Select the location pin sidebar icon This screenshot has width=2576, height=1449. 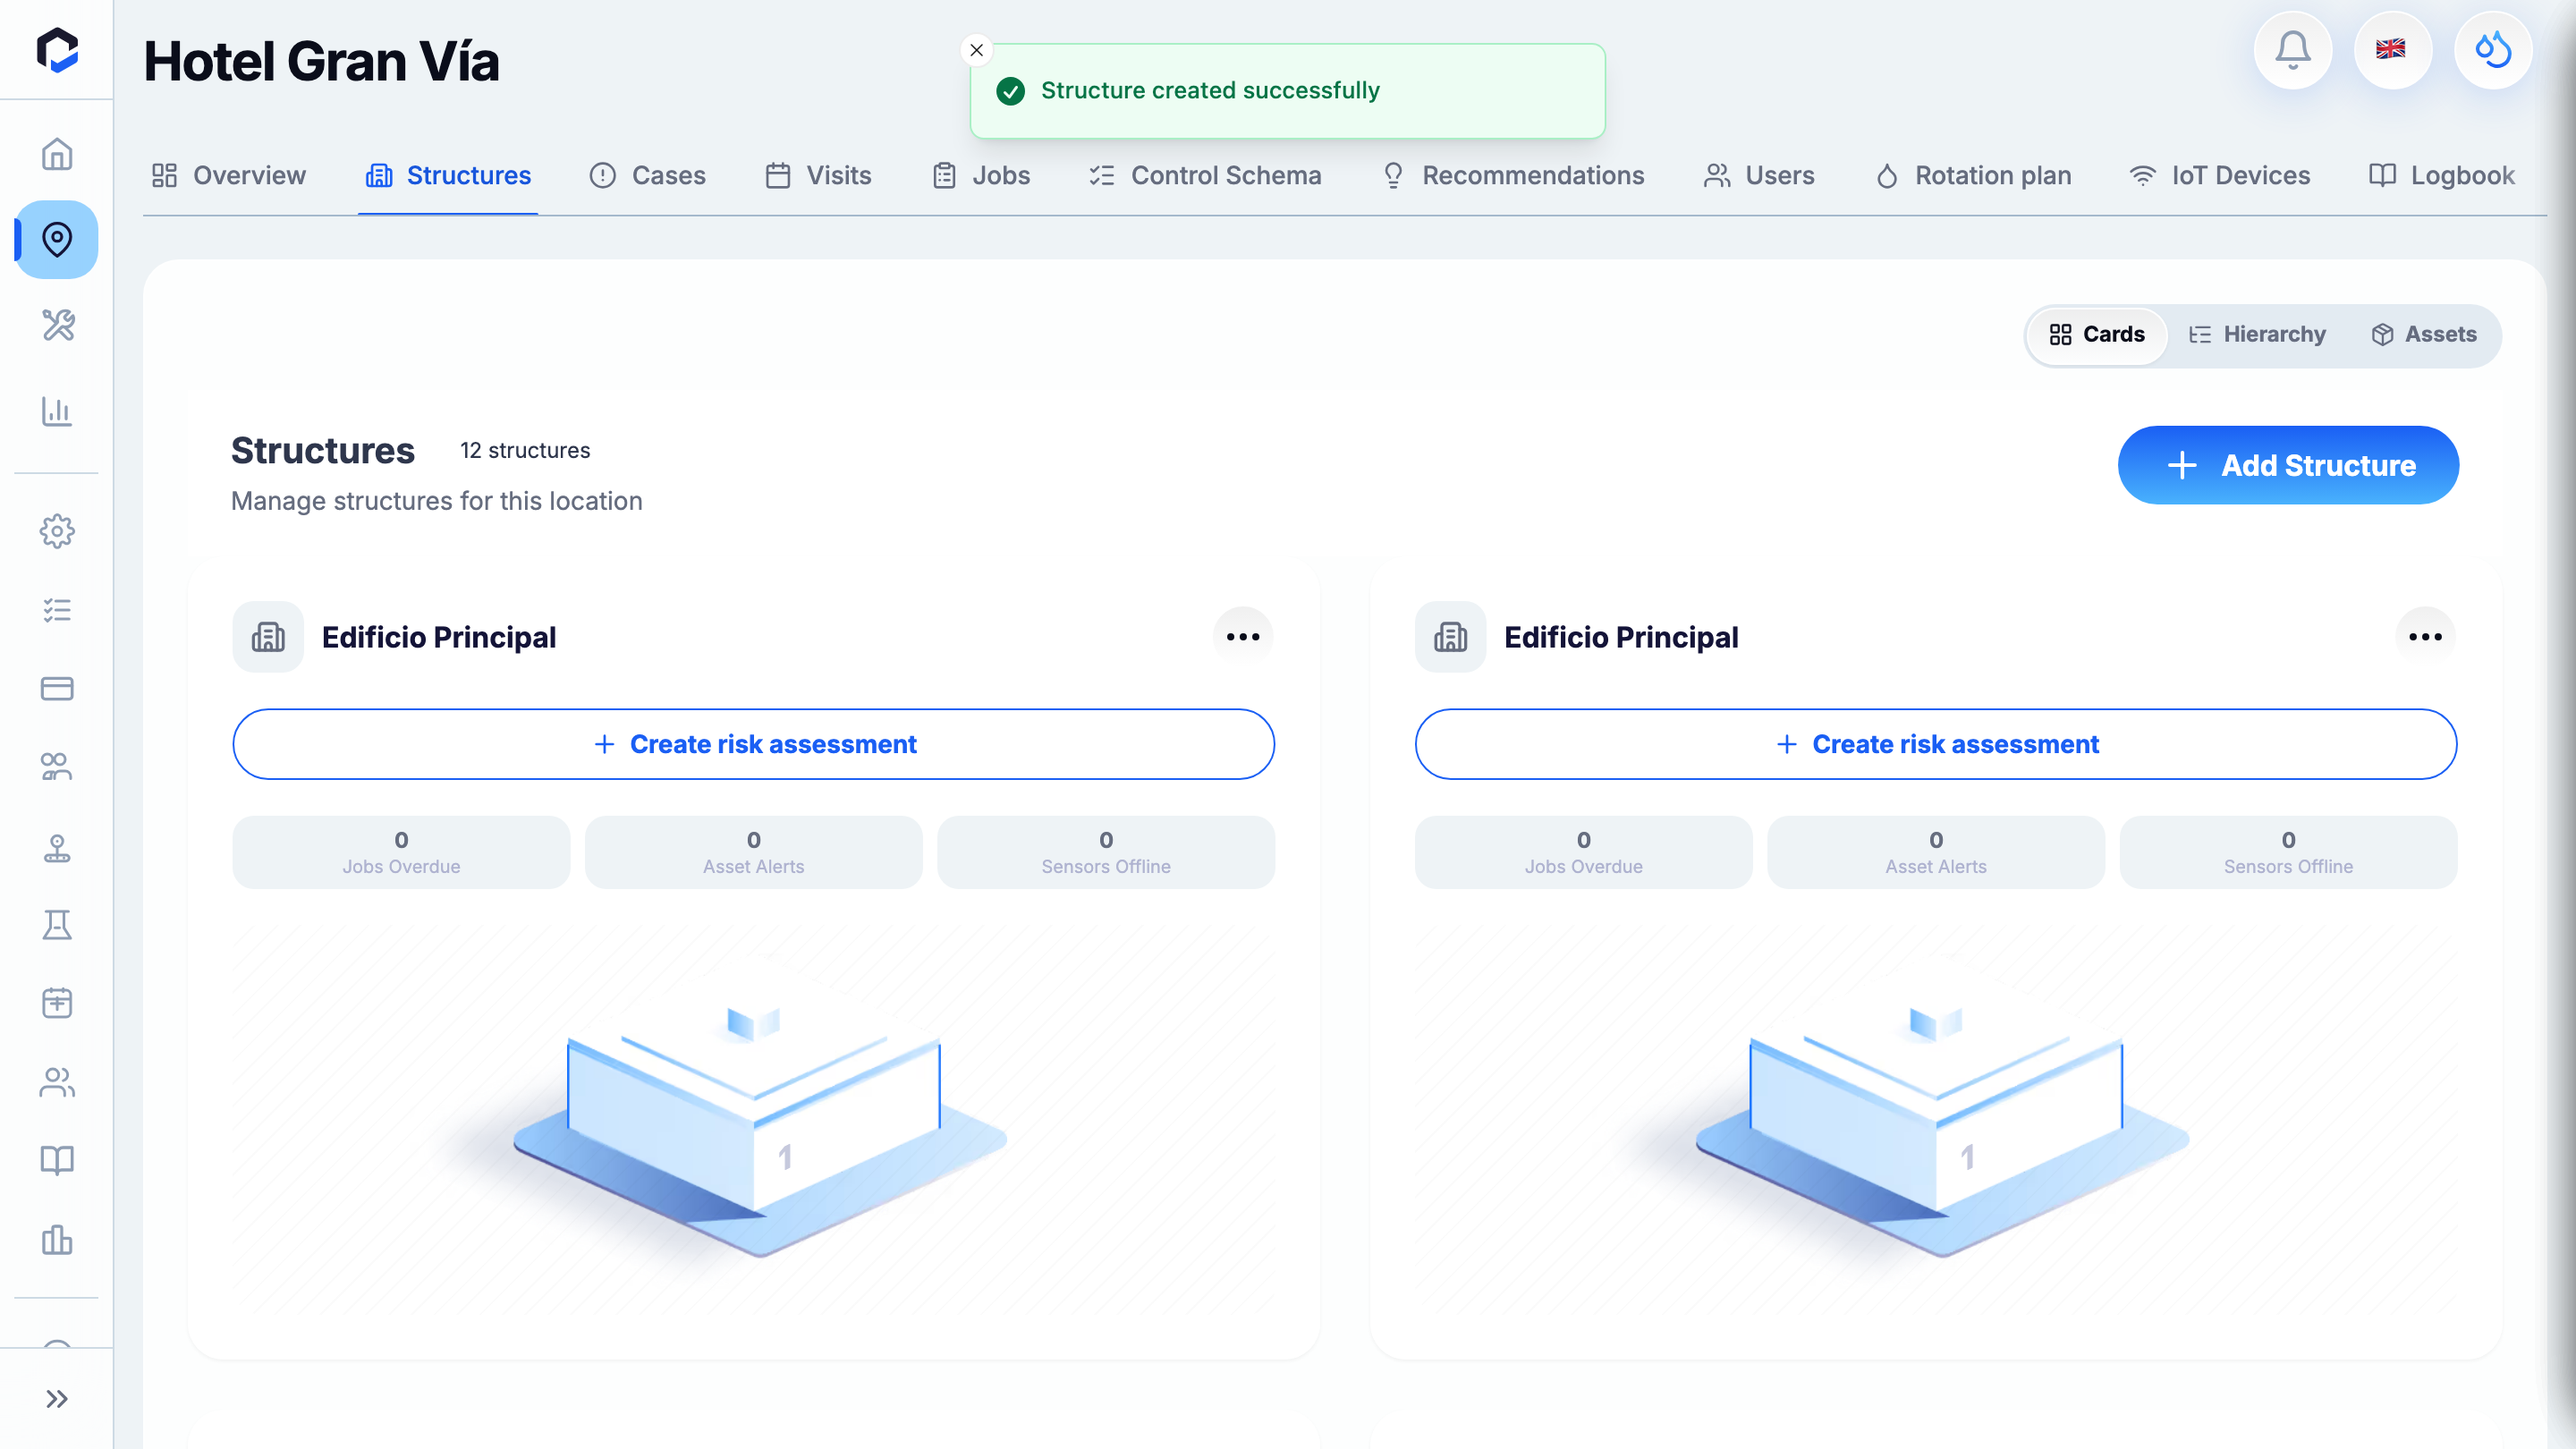pos(57,239)
